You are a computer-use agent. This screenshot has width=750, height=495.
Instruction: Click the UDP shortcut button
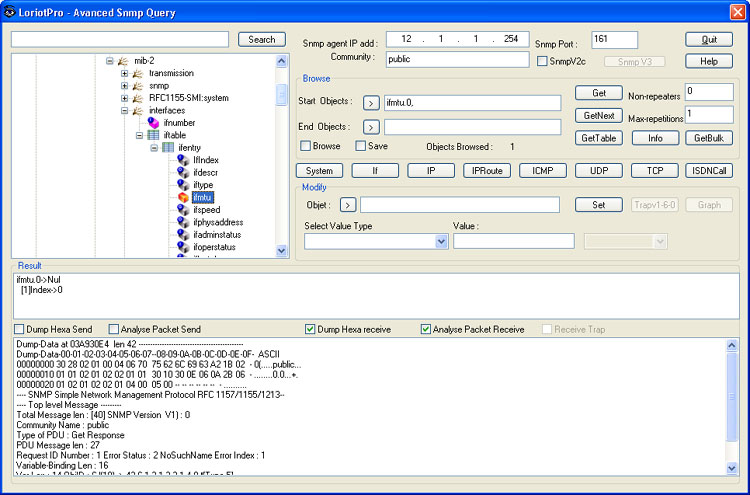click(599, 171)
